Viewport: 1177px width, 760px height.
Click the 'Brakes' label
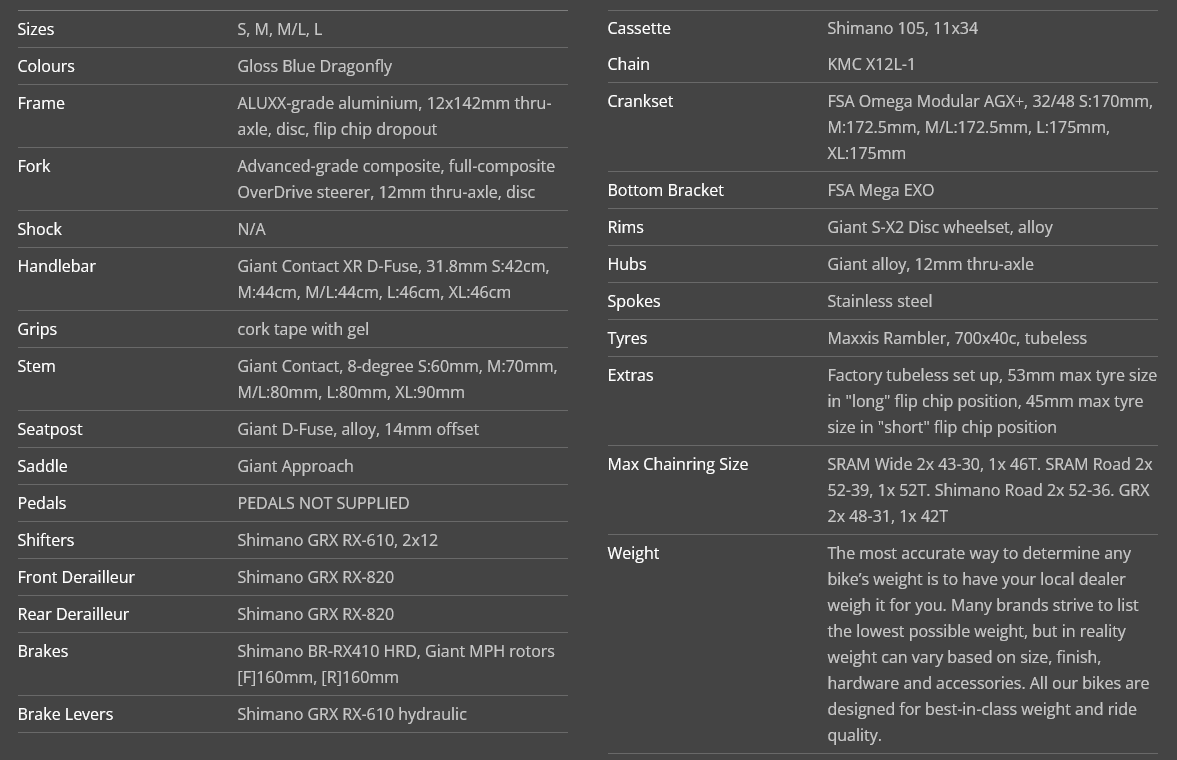pos(43,651)
